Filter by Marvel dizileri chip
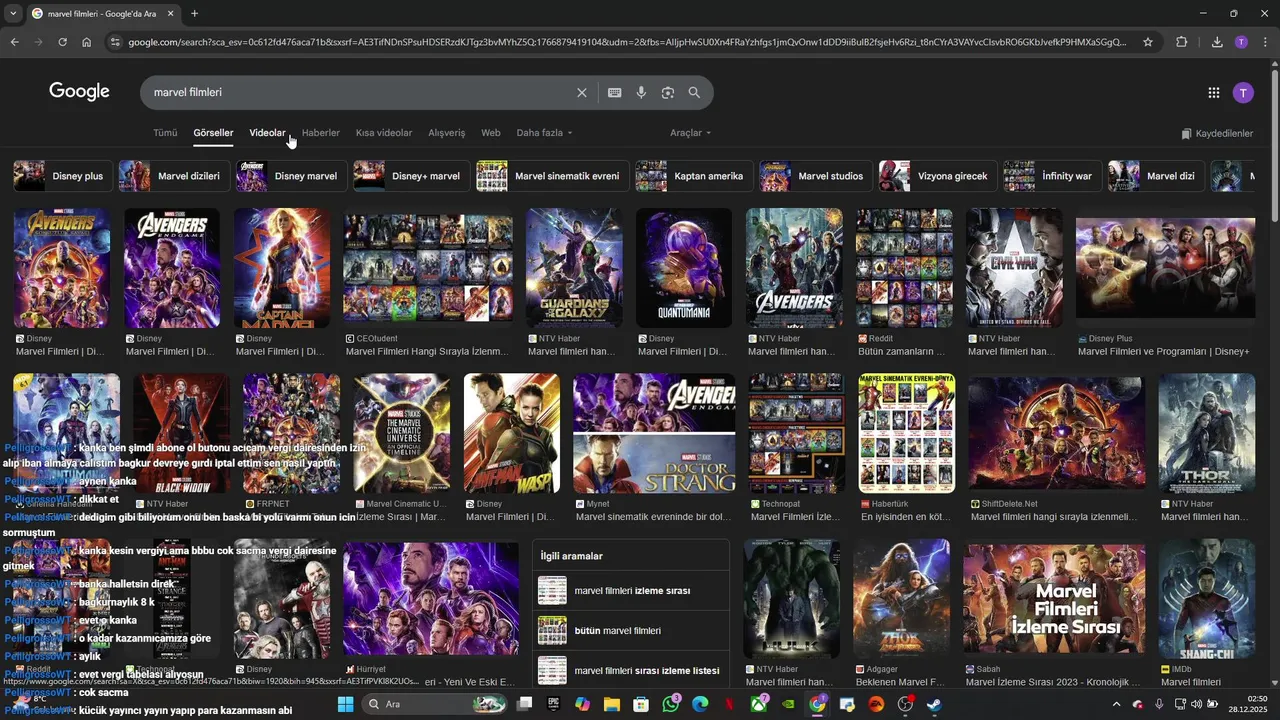Viewport: 1280px width, 720px height. 173,176
